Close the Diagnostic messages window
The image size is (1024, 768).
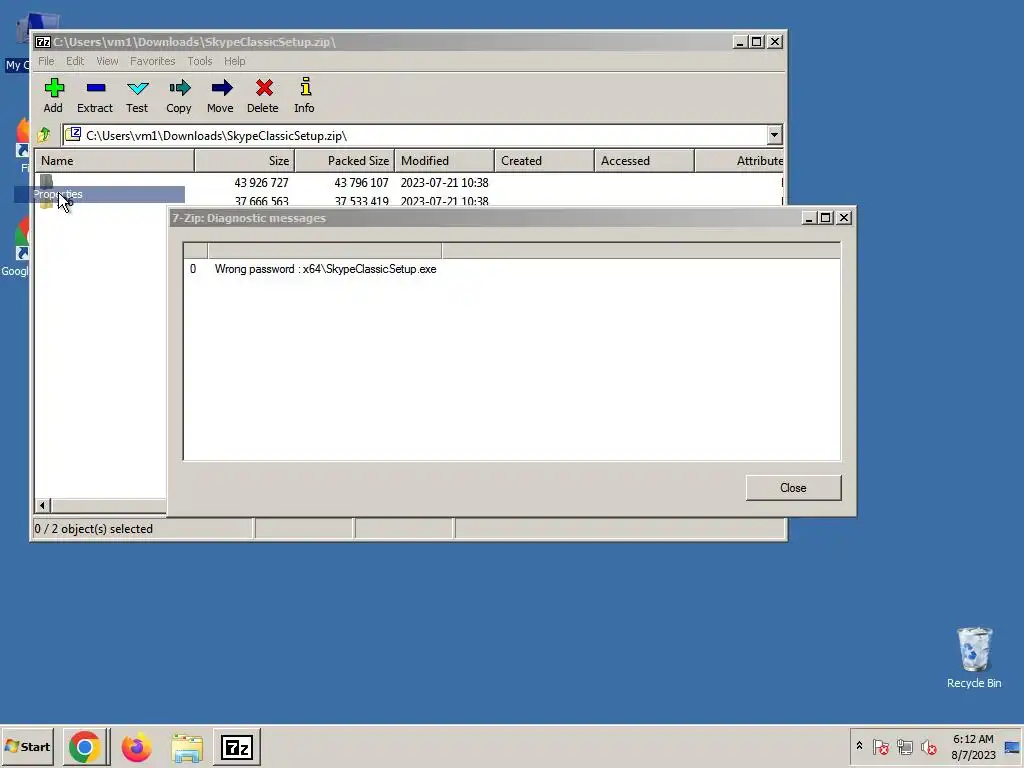point(844,217)
